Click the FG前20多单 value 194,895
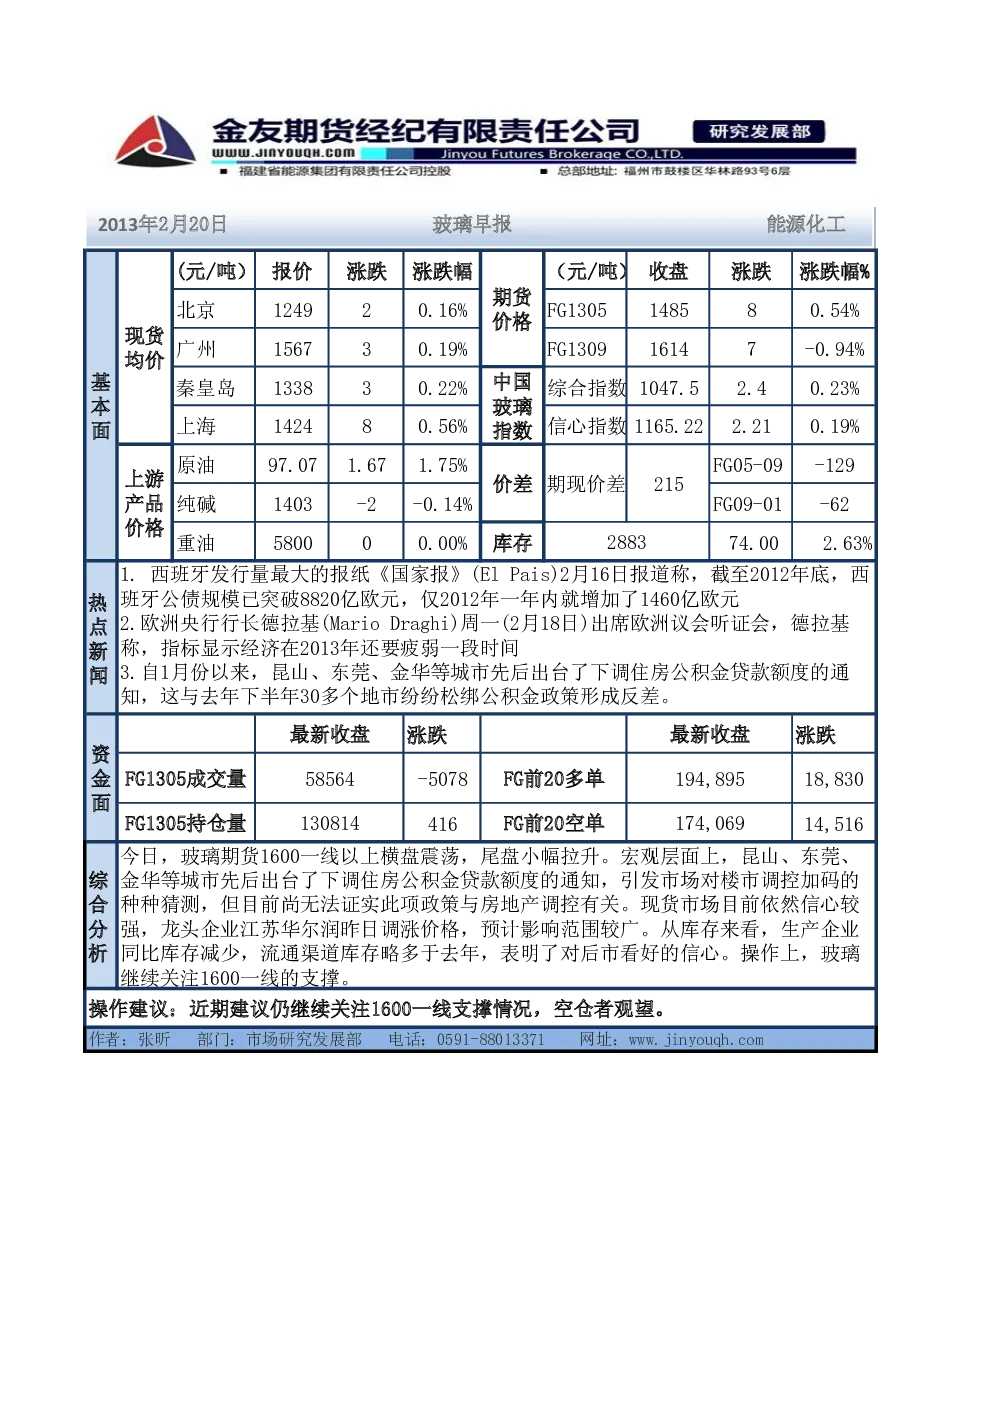Viewport: 992px width, 1403px height. pos(710,779)
